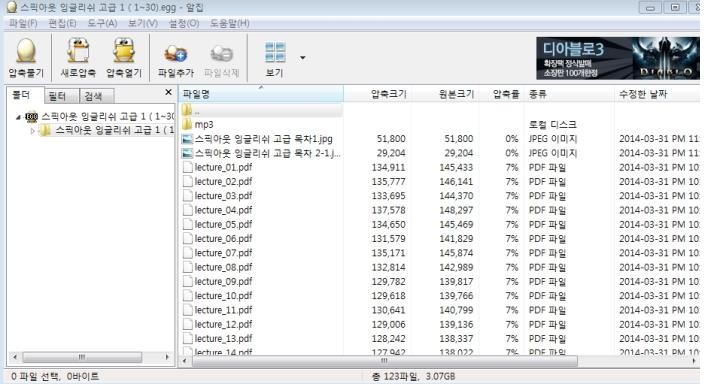Click the 파일삭제 delete file icon

(x=222, y=54)
